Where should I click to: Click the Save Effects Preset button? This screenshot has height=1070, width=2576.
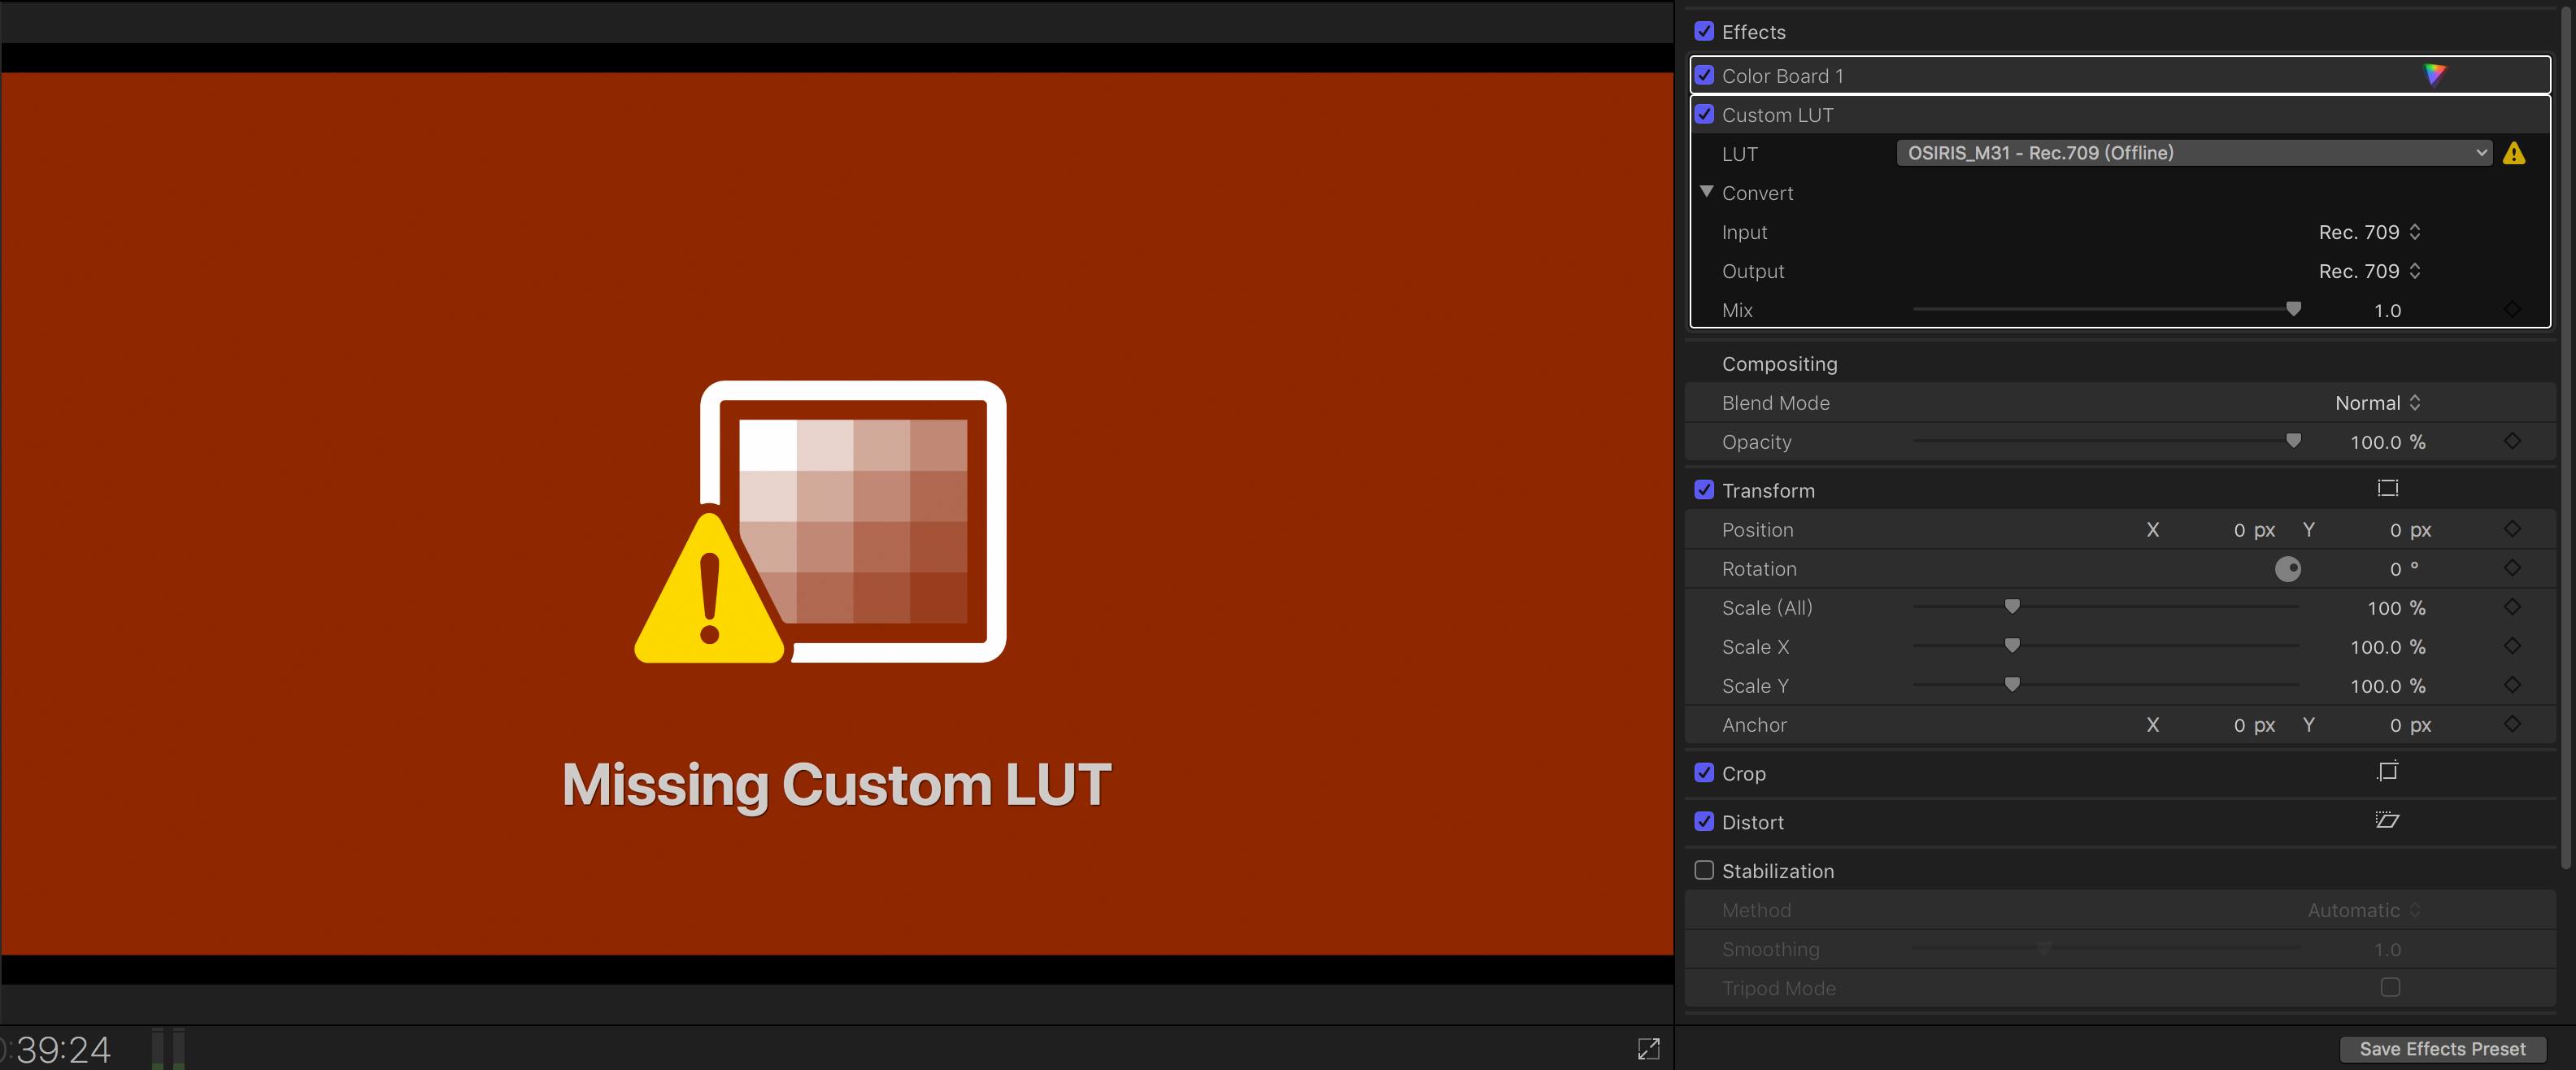pos(2442,1049)
